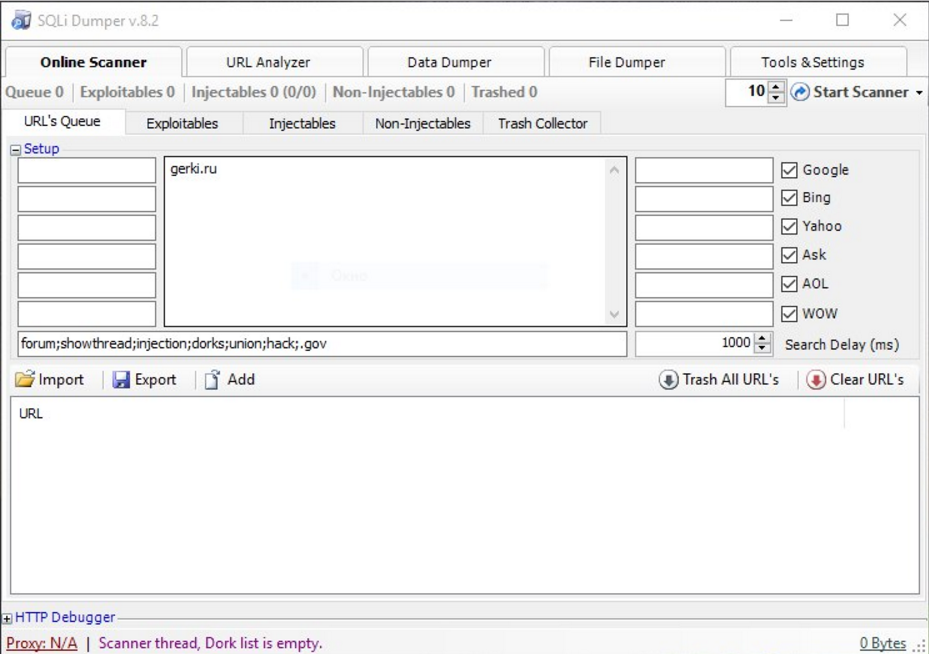Open the Trash Collector sub-tab
929x654 pixels.
542,124
